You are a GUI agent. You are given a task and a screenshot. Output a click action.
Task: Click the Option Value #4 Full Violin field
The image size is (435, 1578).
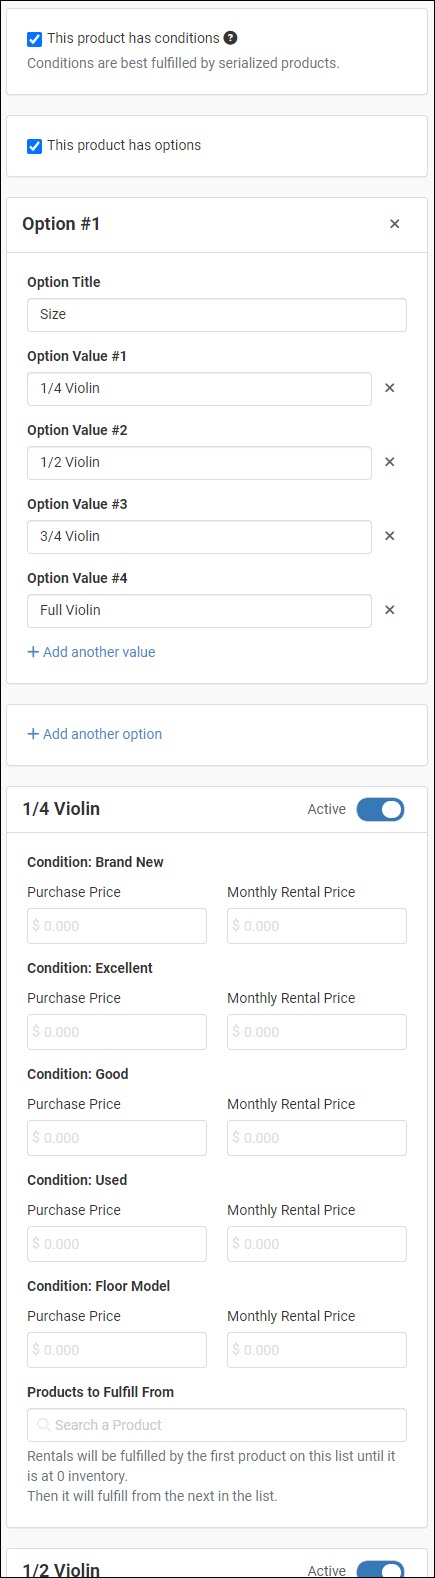(x=199, y=610)
